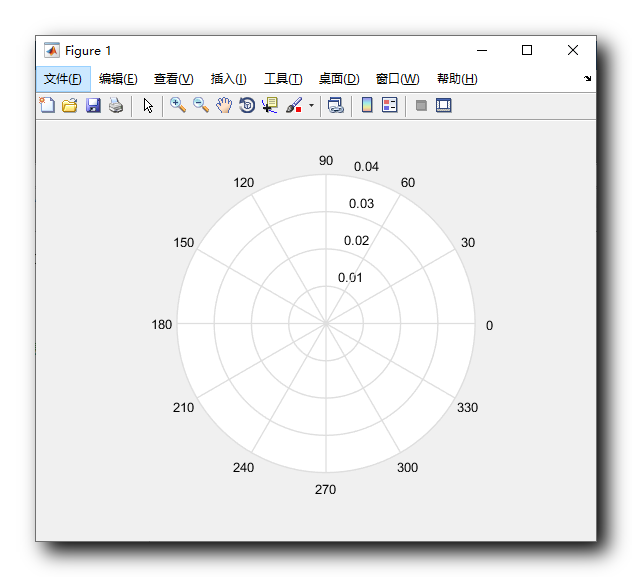Select the Rotate 3D tool
The height and width of the screenshot is (577, 632).
(247, 105)
